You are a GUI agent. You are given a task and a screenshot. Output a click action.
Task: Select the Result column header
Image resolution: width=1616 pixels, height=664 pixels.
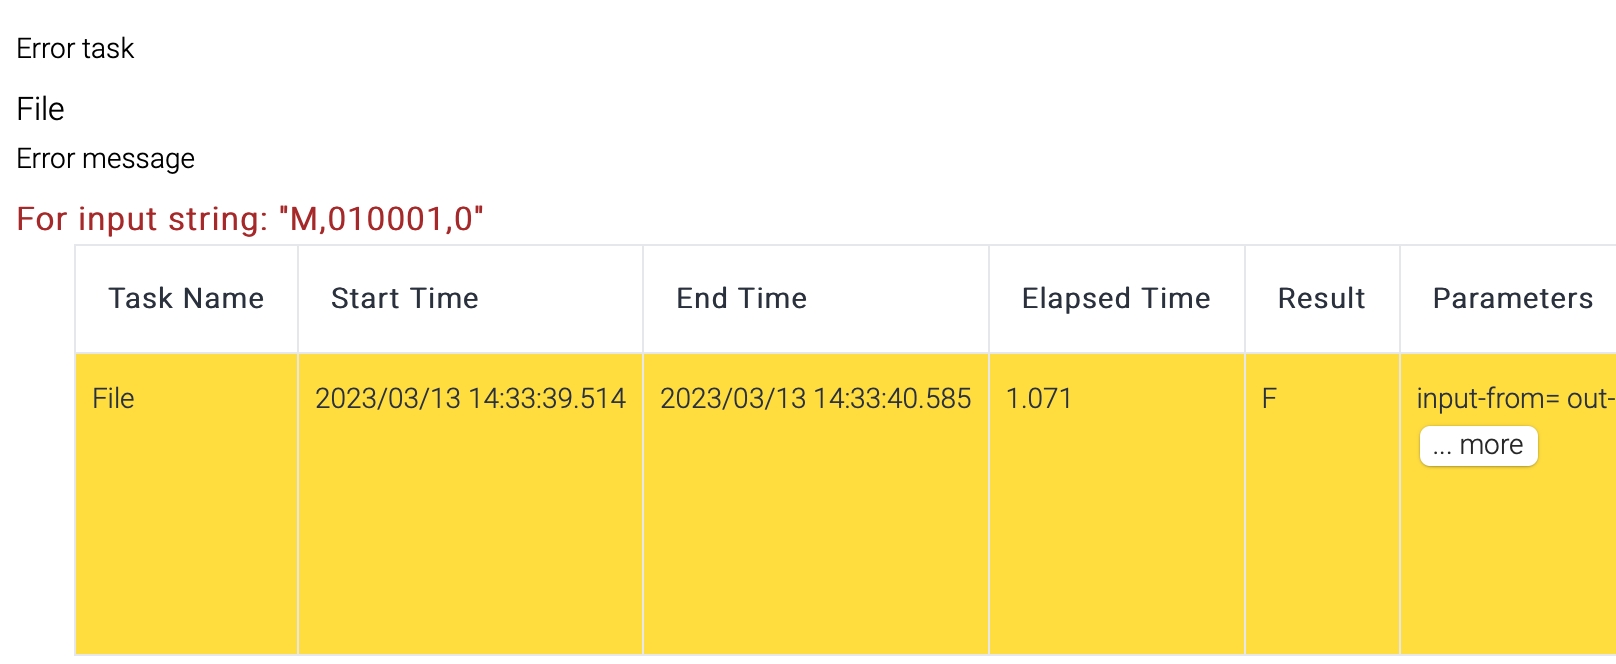[x=1321, y=299]
